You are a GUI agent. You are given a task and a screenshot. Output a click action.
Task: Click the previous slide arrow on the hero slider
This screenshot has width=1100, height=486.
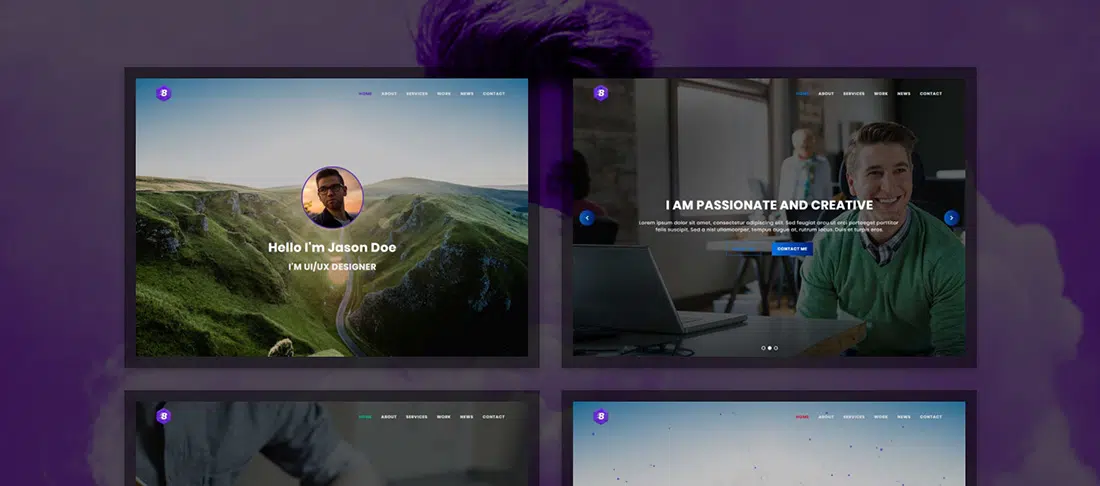pyautogui.click(x=587, y=218)
